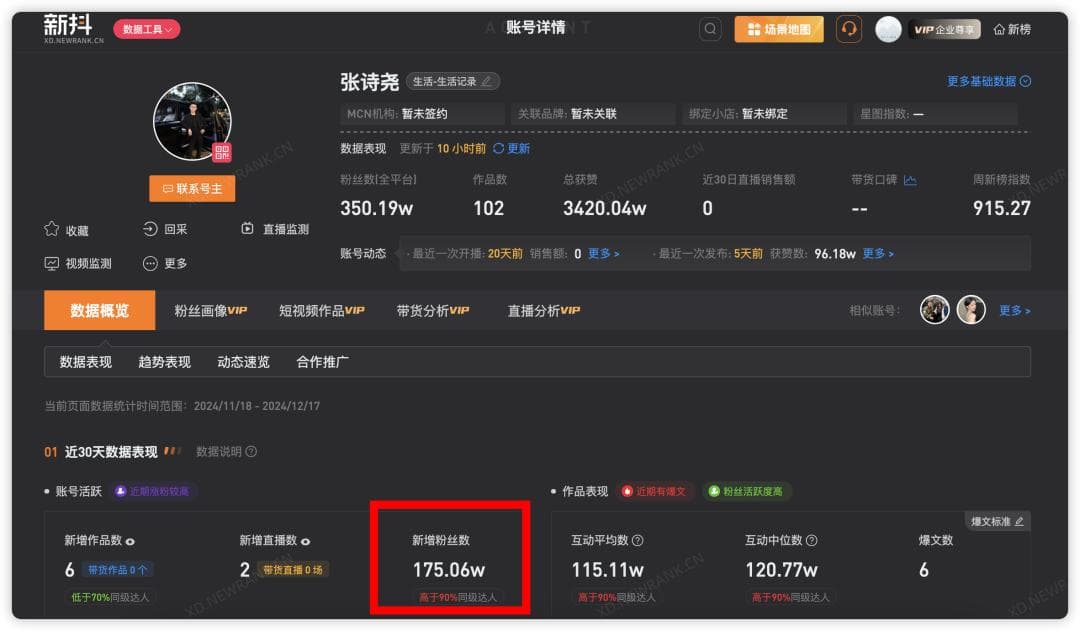Image resolution: width=1080 pixels, height=631 pixels.
Task: Click the search magnifier icon in header
Action: [x=710, y=29]
